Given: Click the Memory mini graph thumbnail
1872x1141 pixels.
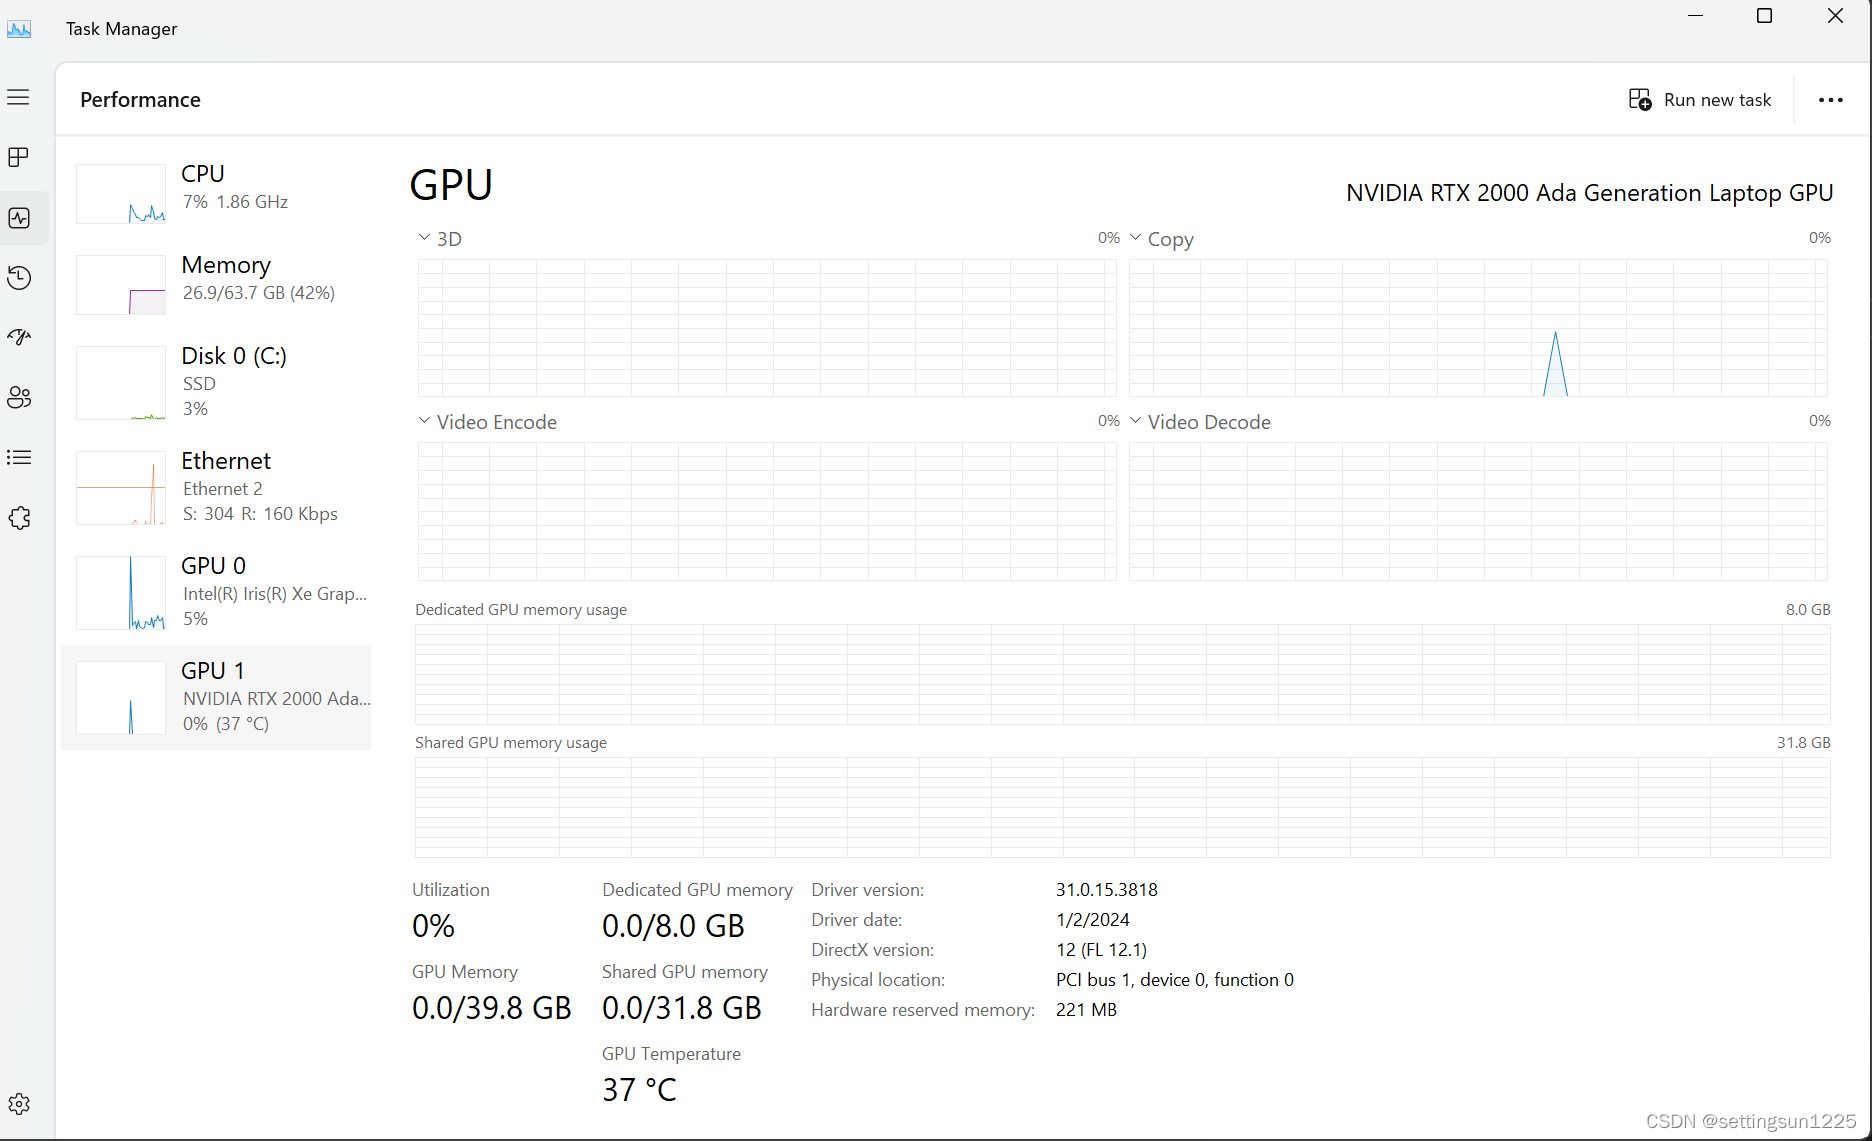Looking at the screenshot, I should [x=121, y=285].
